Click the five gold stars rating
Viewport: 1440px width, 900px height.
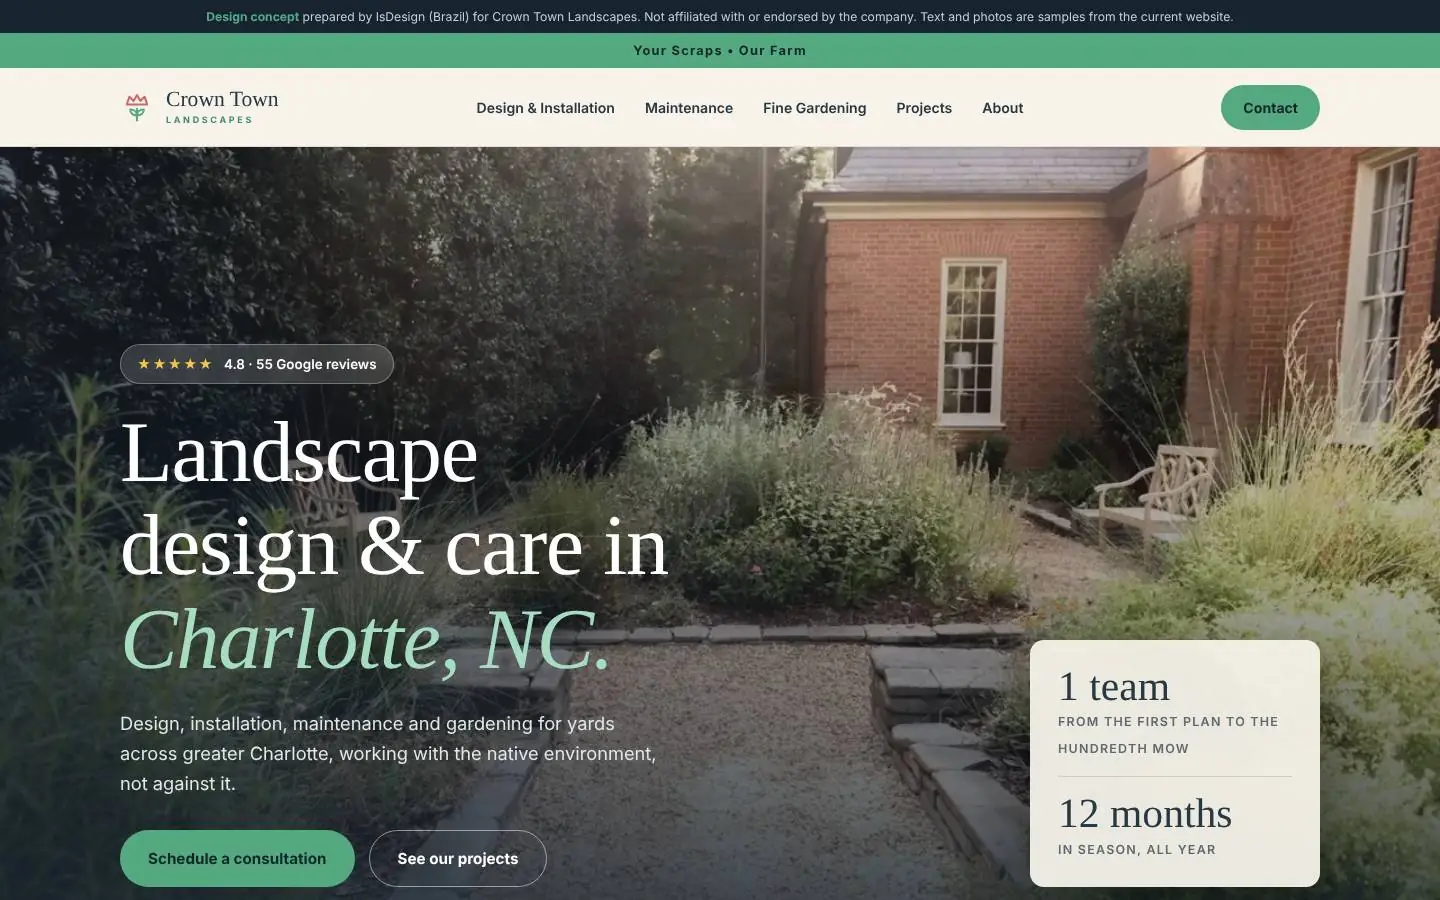[x=175, y=364]
